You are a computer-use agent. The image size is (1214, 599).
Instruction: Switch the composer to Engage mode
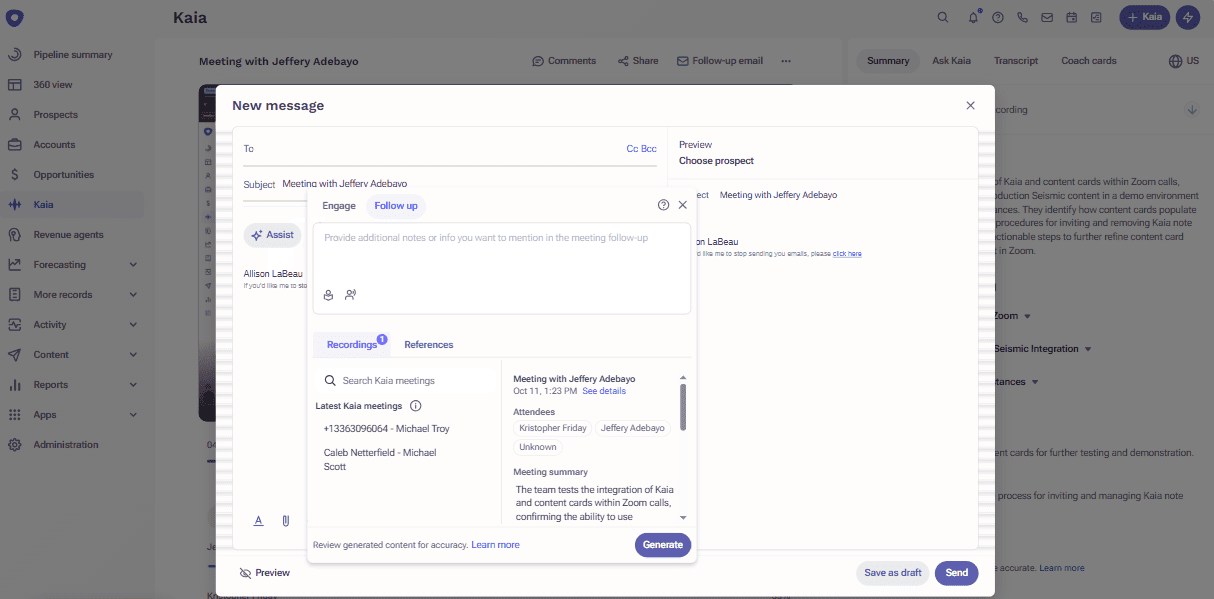(x=339, y=205)
